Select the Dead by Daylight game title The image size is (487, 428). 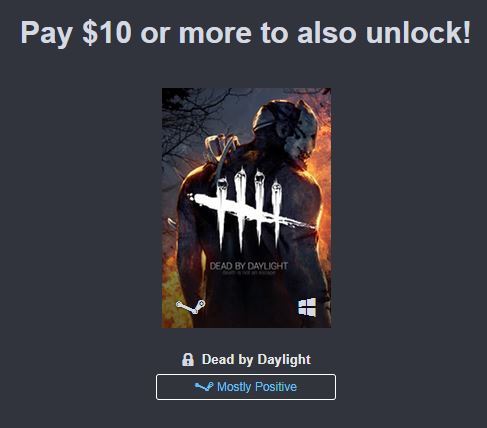(x=256, y=360)
